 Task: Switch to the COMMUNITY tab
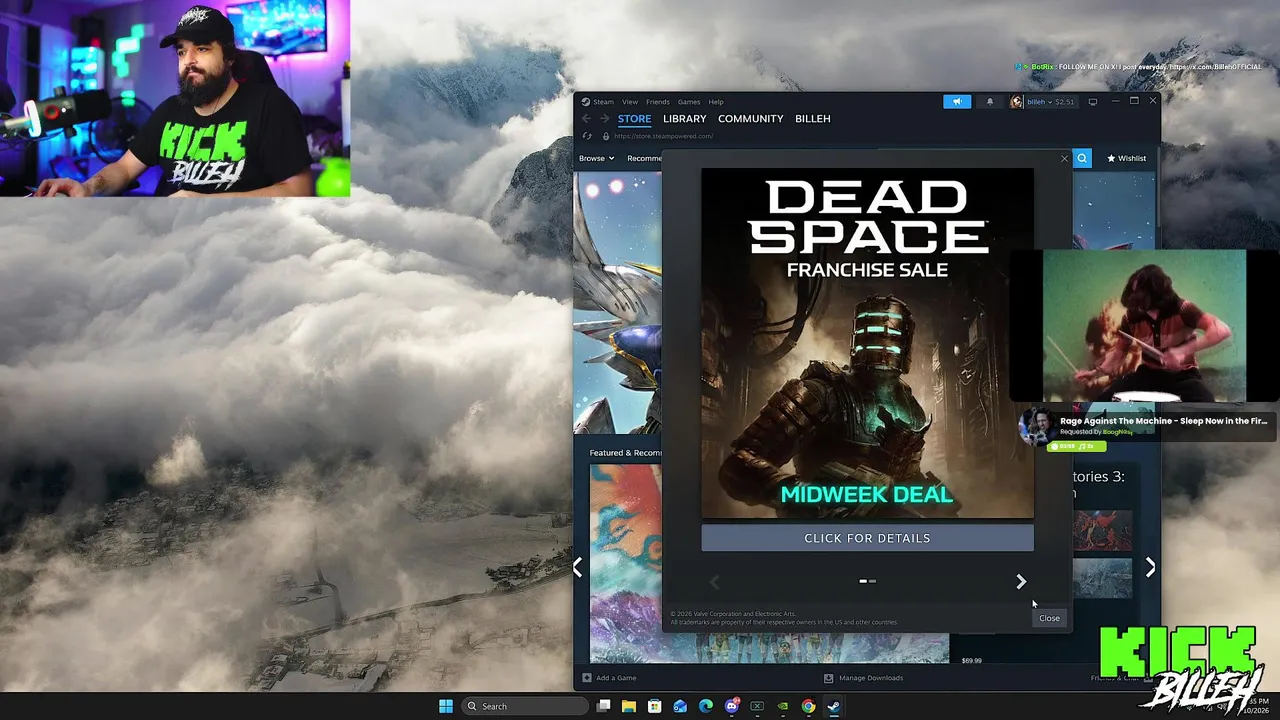click(x=751, y=119)
